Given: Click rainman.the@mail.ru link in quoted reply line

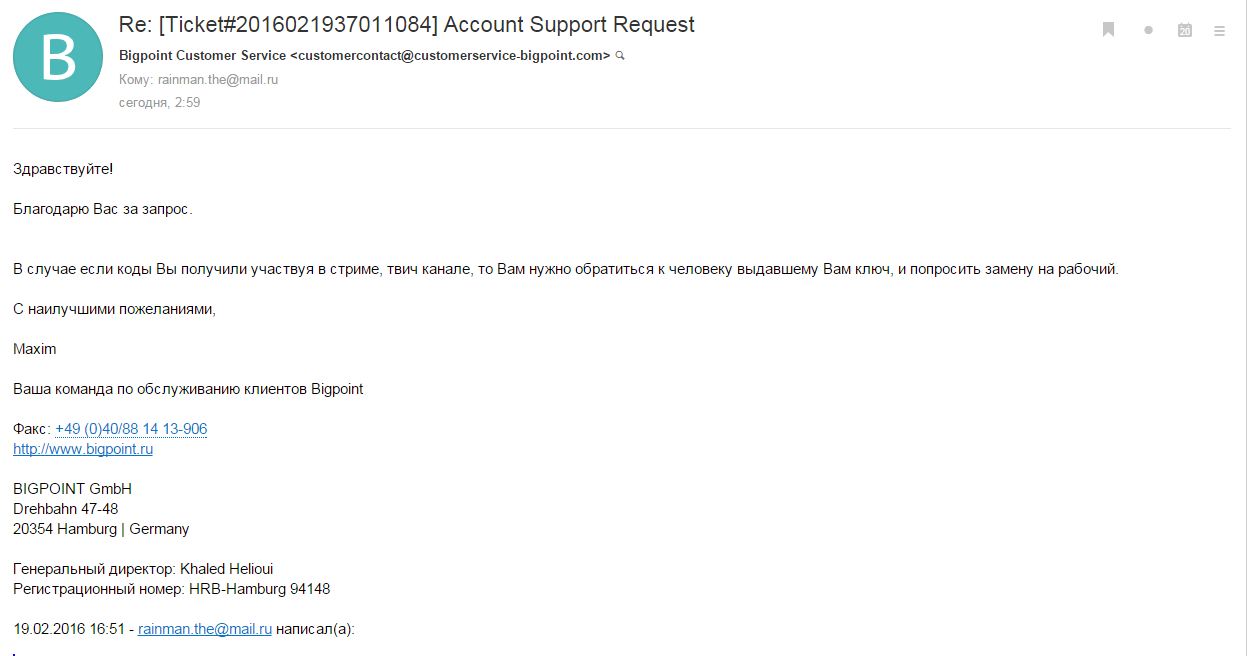Looking at the screenshot, I should 205,629.
